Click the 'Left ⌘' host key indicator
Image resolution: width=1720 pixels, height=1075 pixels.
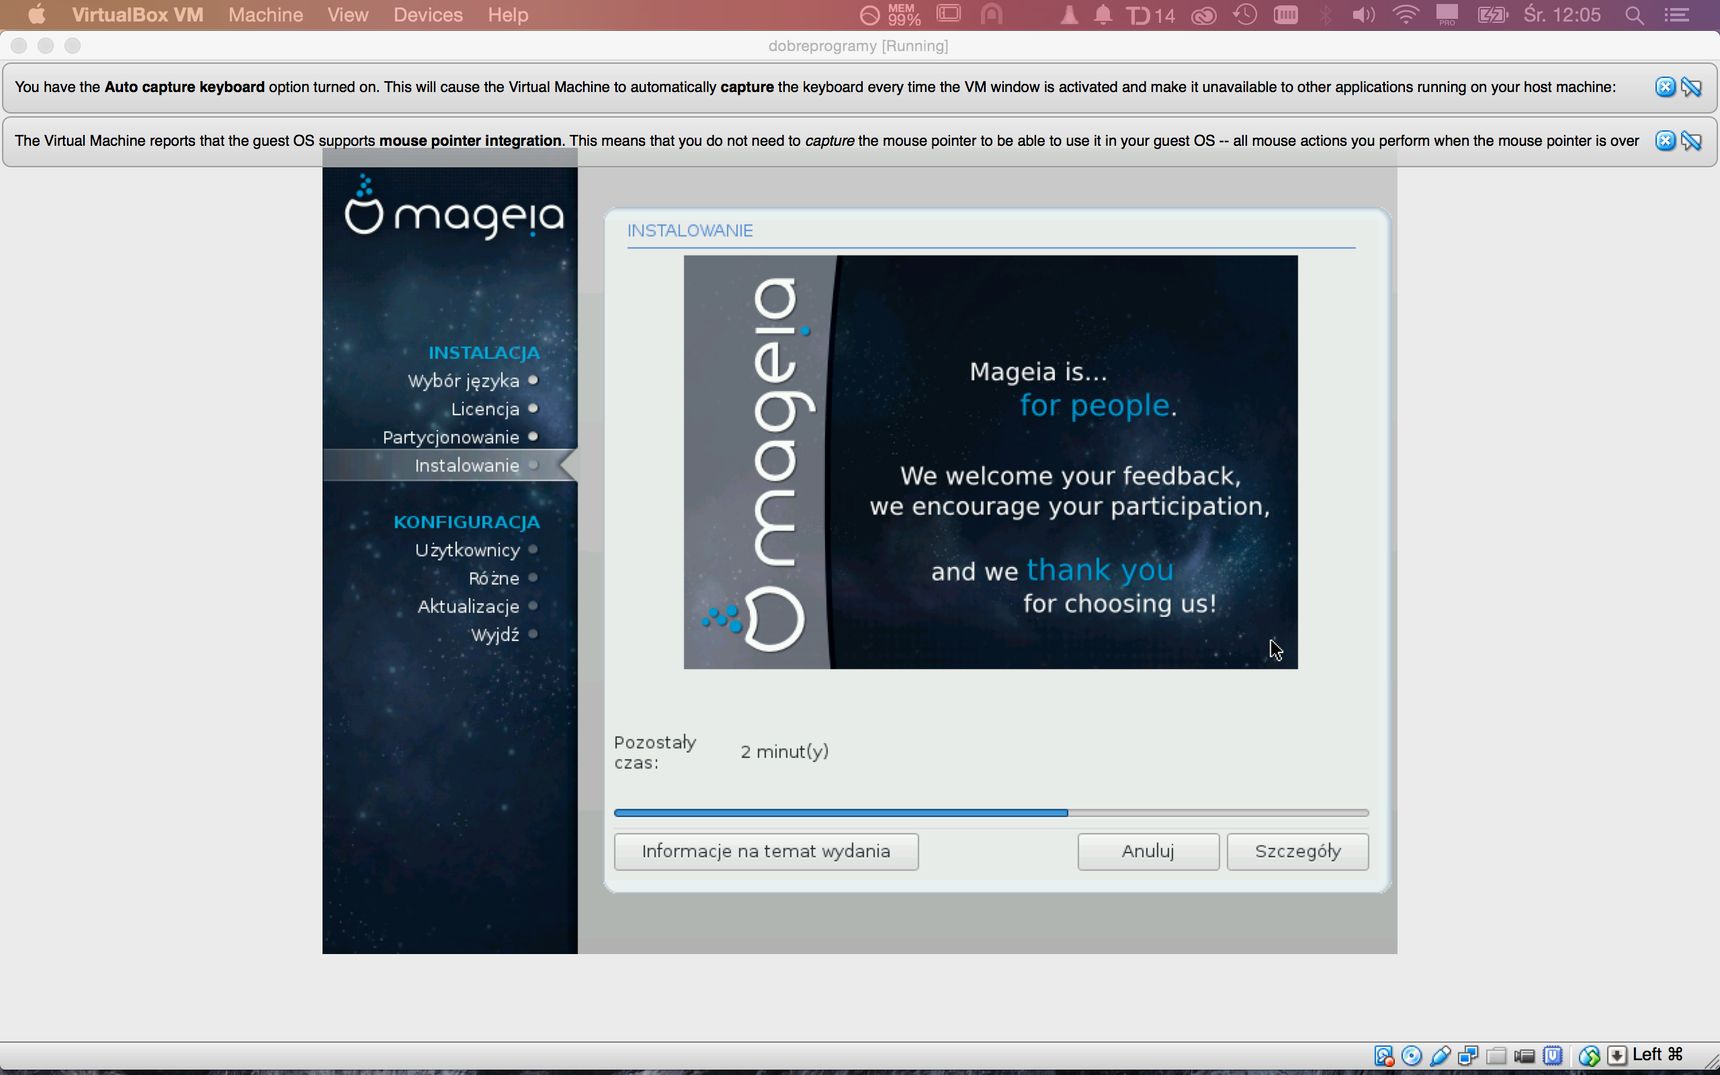coord(1658,1055)
